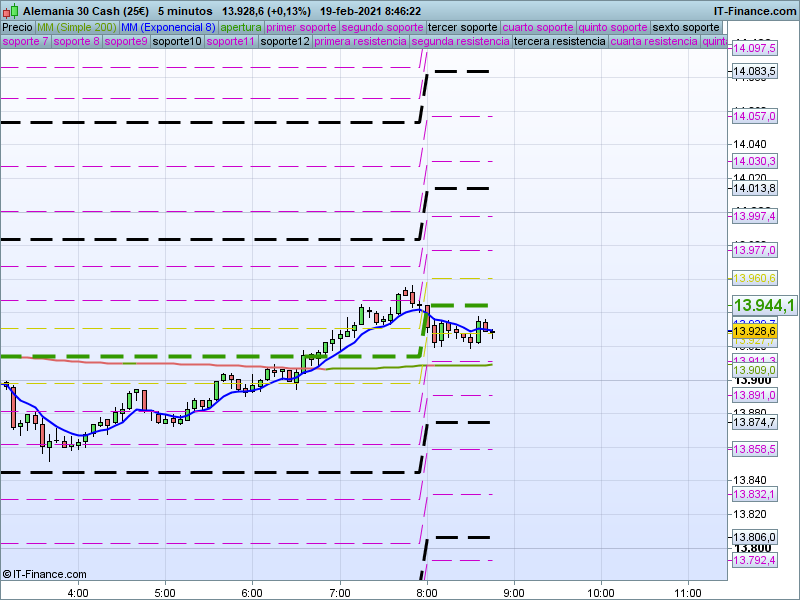Image resolution: width=800 pixels, height=600 pixels.
Task: Click the 14.013,8 price label
Action: tap(754, 188)
